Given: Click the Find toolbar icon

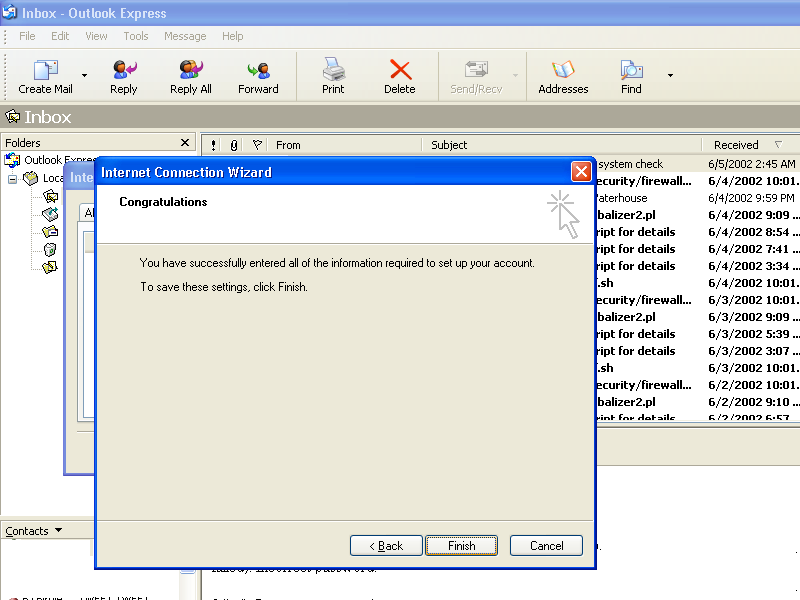Looking at the screenshot, I should point(631,70).
